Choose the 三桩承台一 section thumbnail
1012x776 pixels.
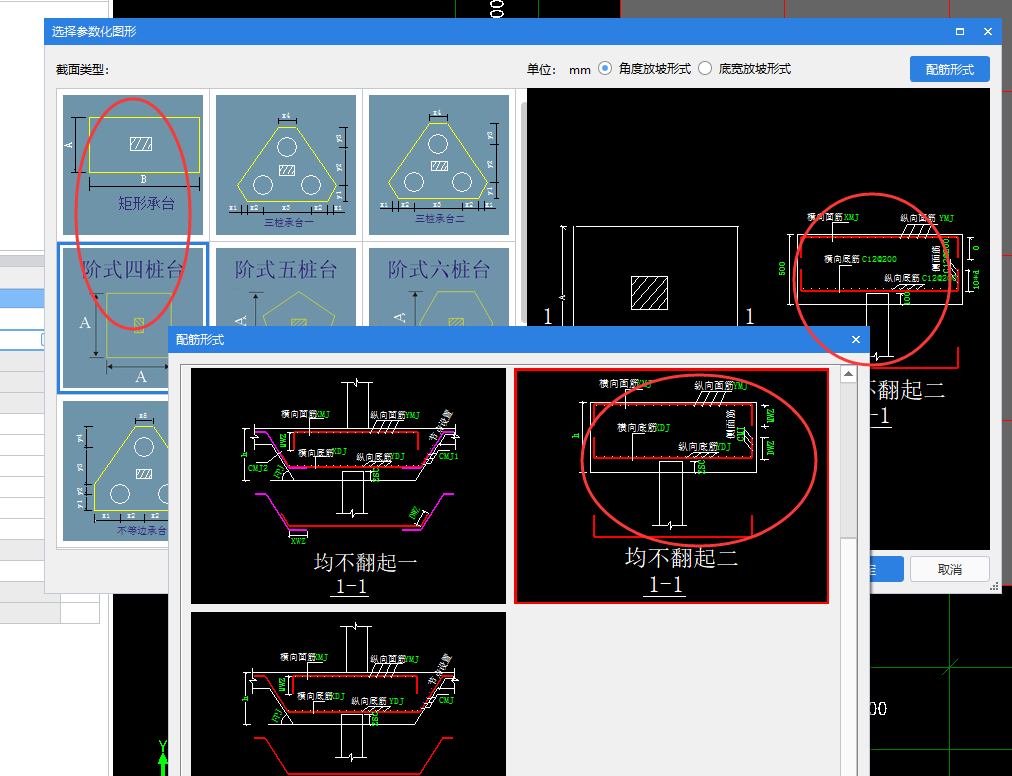tap(286, 165)
